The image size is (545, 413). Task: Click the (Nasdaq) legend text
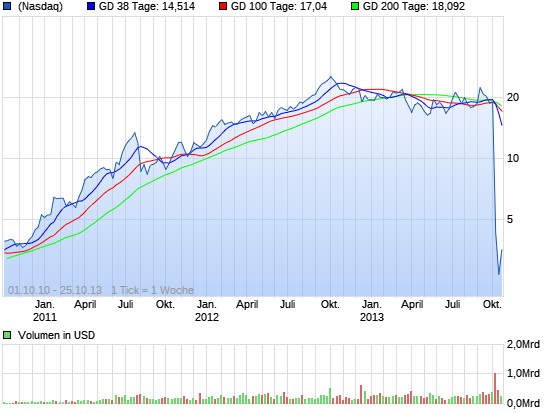coord(40,6)
